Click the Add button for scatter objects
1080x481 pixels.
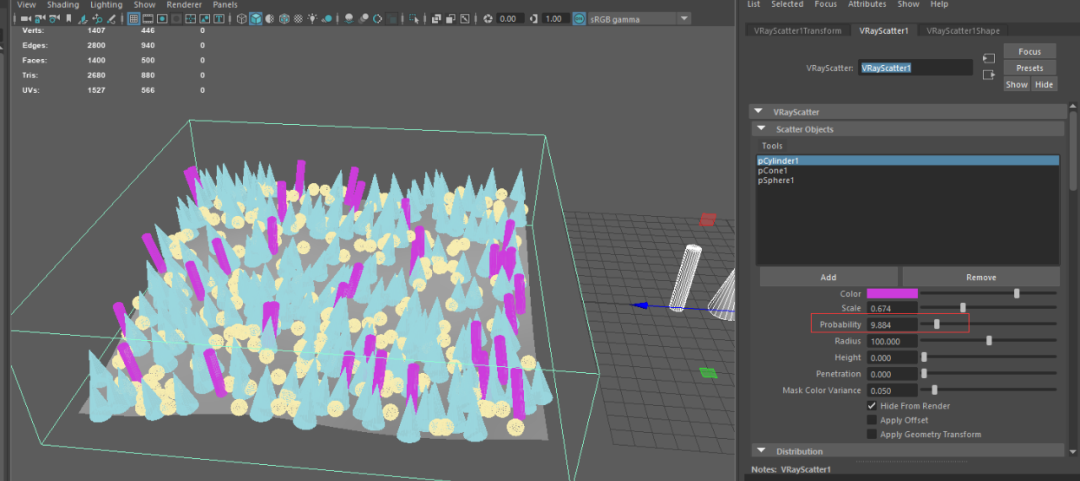[828, 277]
